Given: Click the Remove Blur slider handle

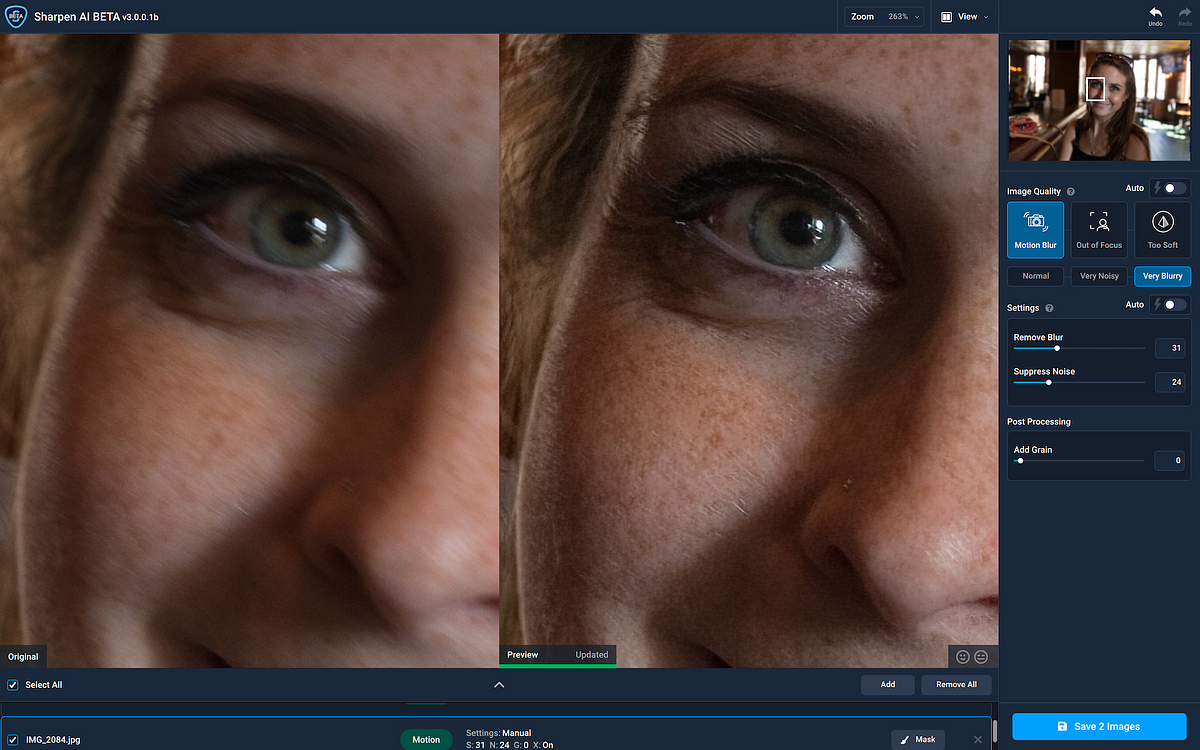Looking at the screenshot, I should tap(1057, 348).
